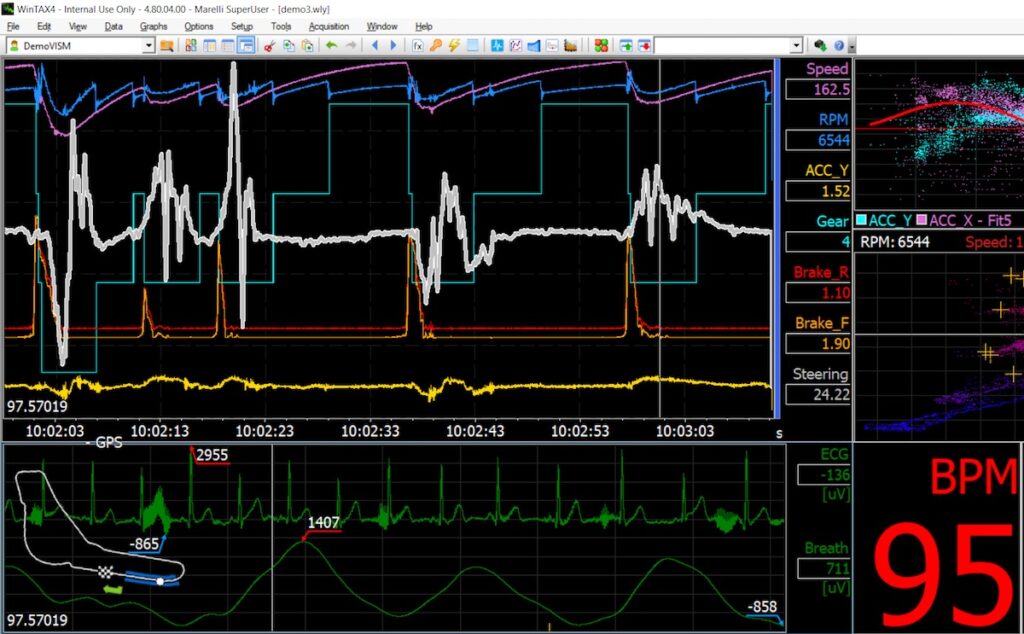Screen dimensions: 1024x634
Task: Click the red download window icon
Action: 645,46
